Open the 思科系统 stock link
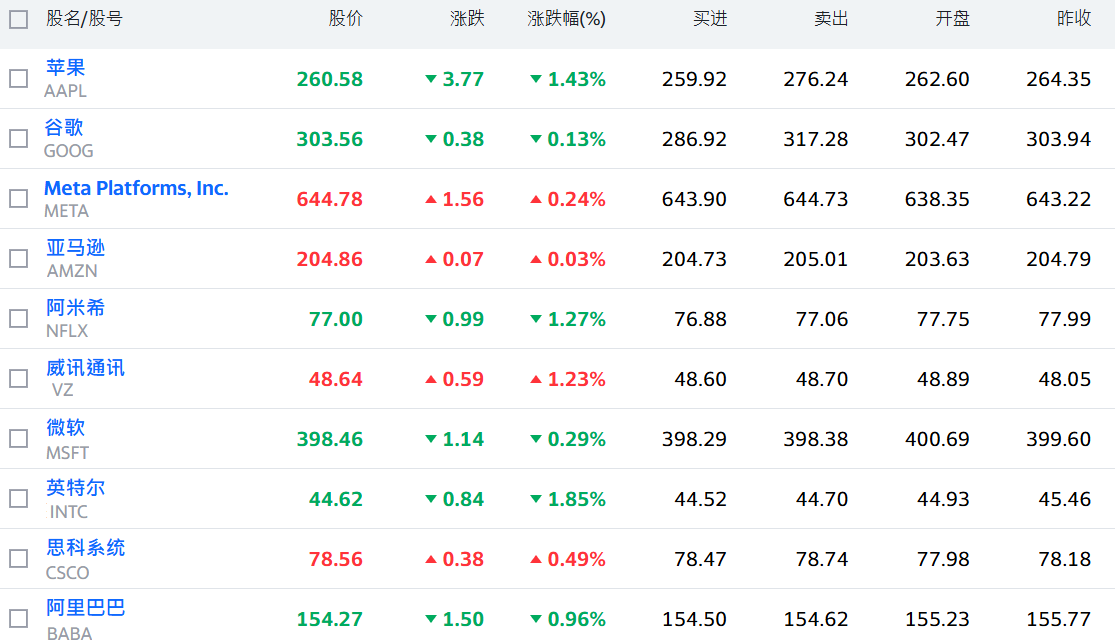This screenshot has height=644, width=1115. pos(85,547)
